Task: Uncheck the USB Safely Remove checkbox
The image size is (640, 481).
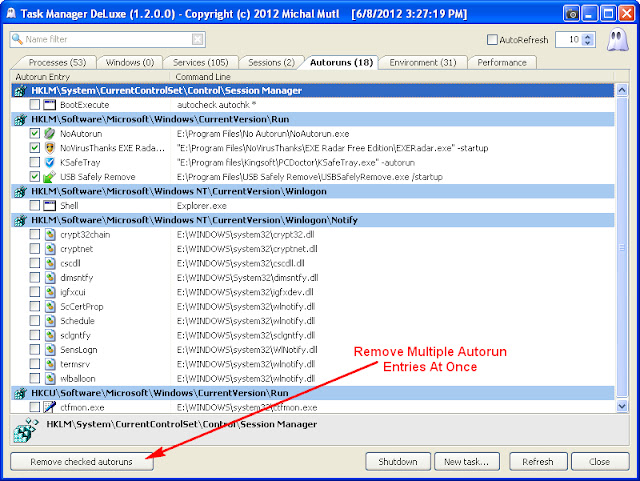Action: [35, 177]
